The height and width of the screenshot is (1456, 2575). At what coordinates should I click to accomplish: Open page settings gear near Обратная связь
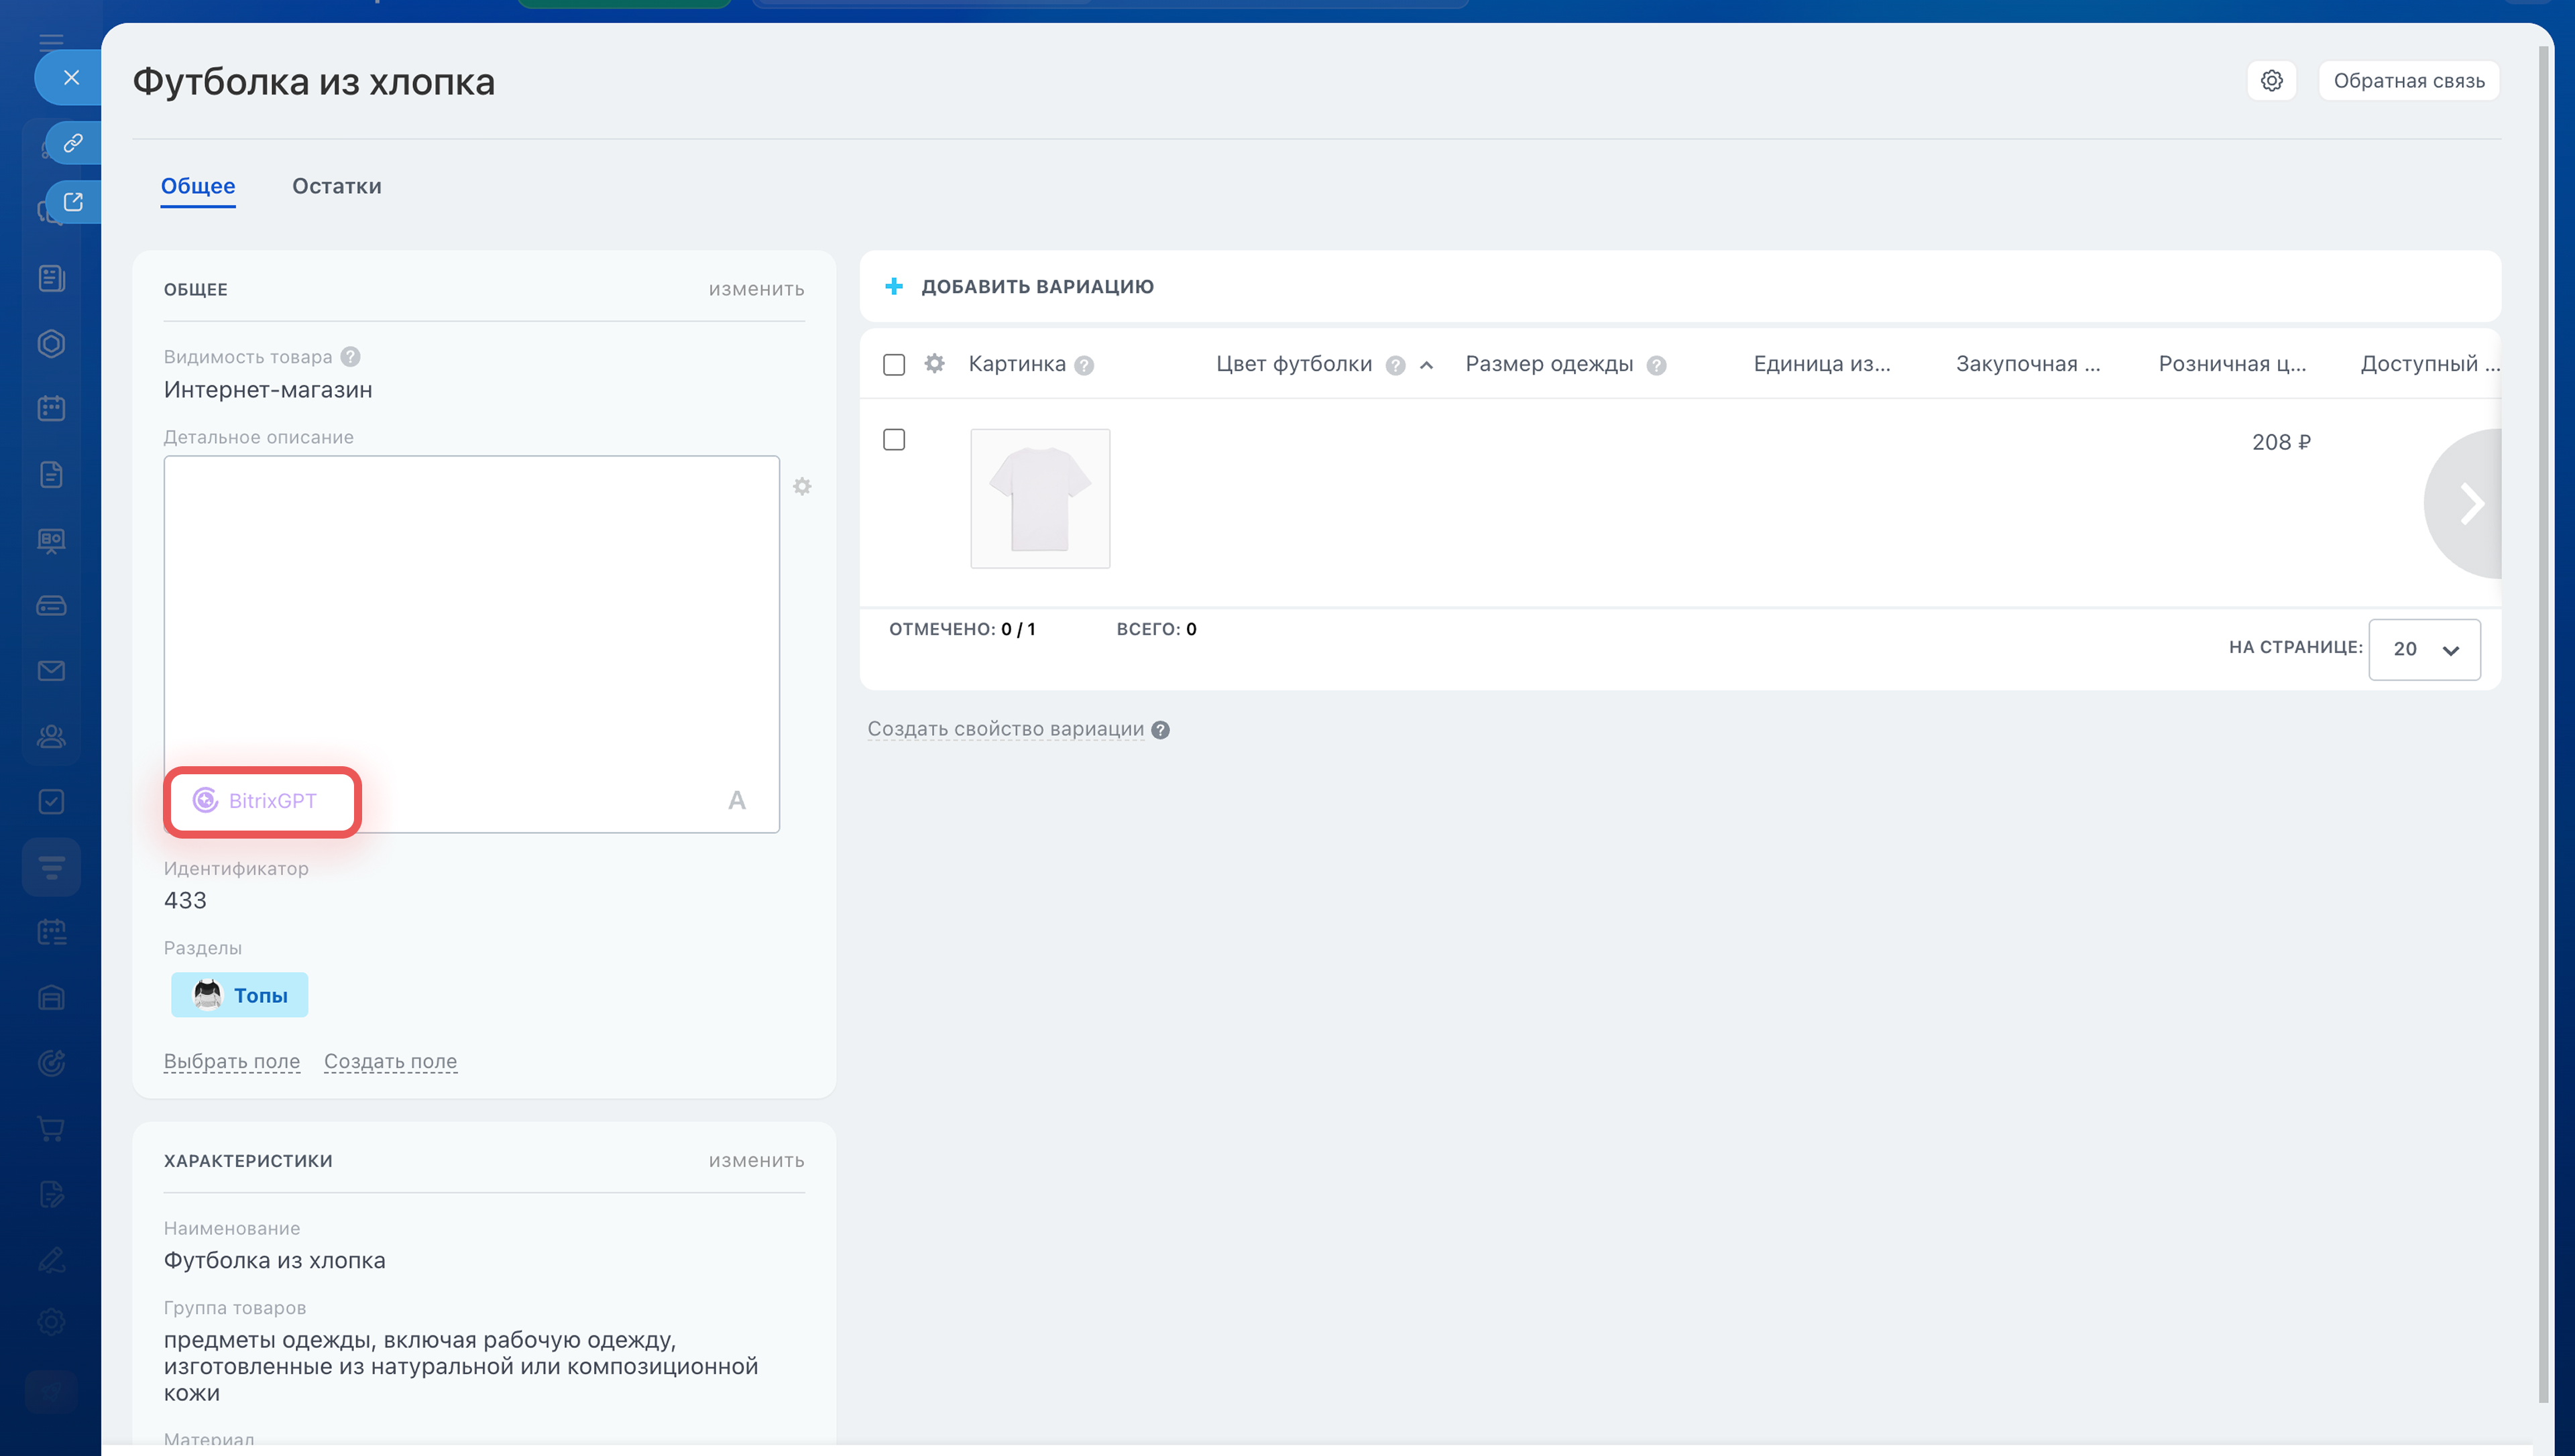click(x=2271, y=81)
